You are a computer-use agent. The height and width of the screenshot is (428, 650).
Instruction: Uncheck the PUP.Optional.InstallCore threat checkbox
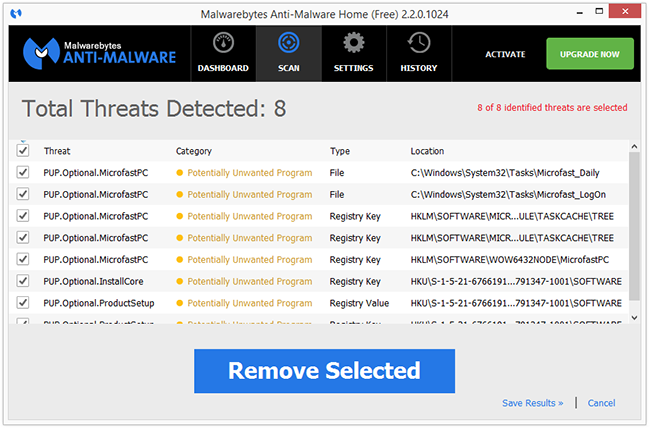pos(23,280)
